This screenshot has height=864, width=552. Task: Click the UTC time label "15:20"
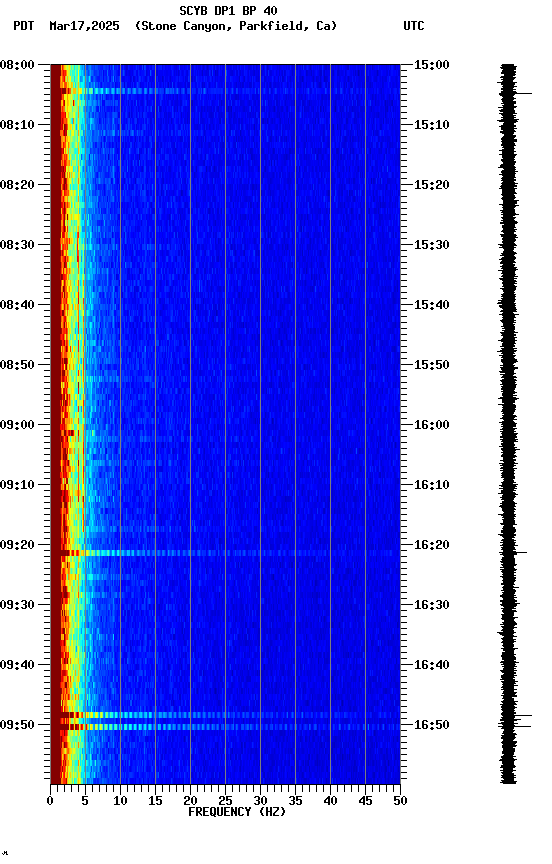[x=431, y=185]
